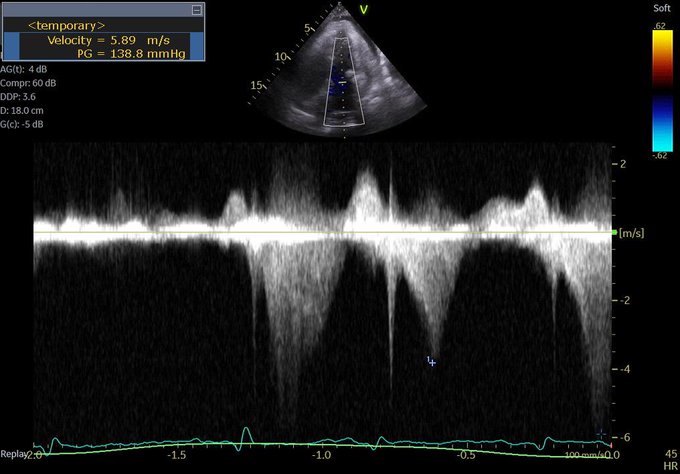Select the <temporary> measurement title
680x474 pixels.
pos(66,26)
